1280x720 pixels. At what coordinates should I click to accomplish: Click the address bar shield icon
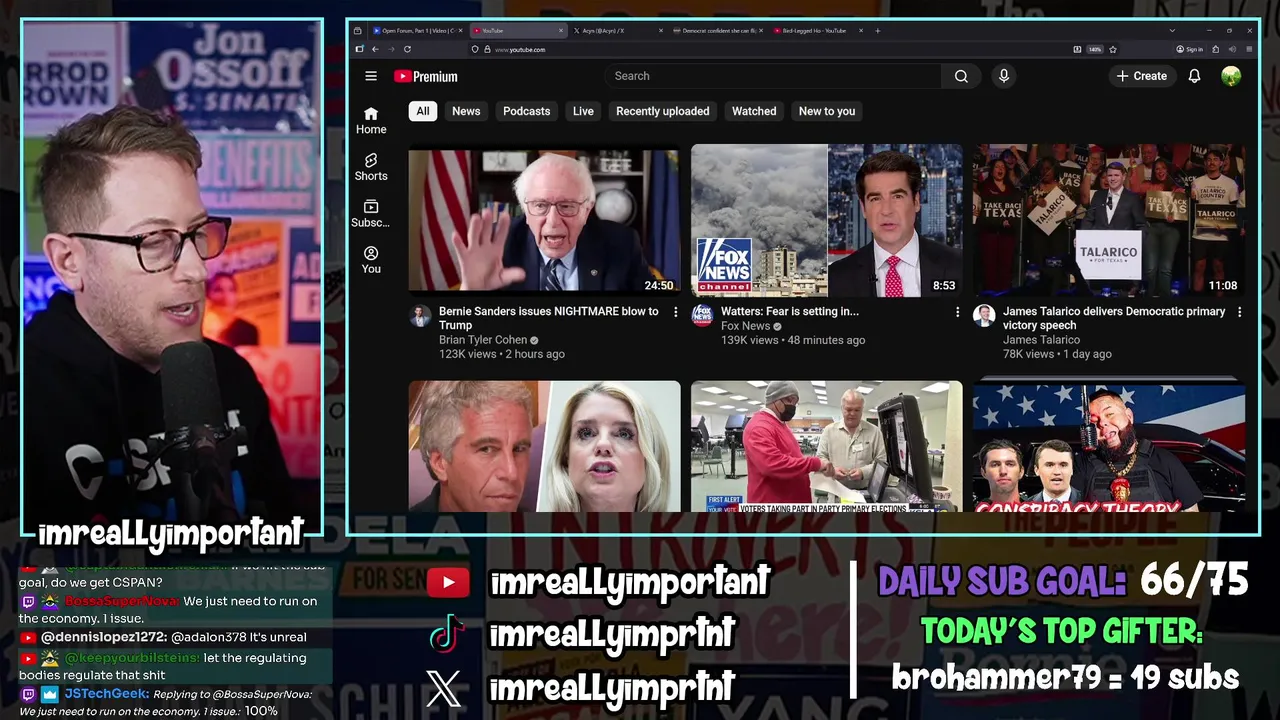pos(475,49)
